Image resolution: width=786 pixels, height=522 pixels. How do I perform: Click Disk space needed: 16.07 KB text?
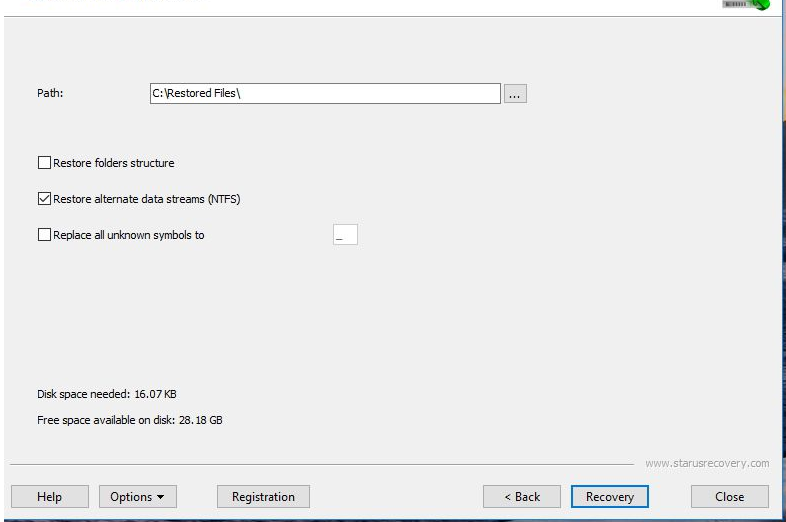[107, 394]
